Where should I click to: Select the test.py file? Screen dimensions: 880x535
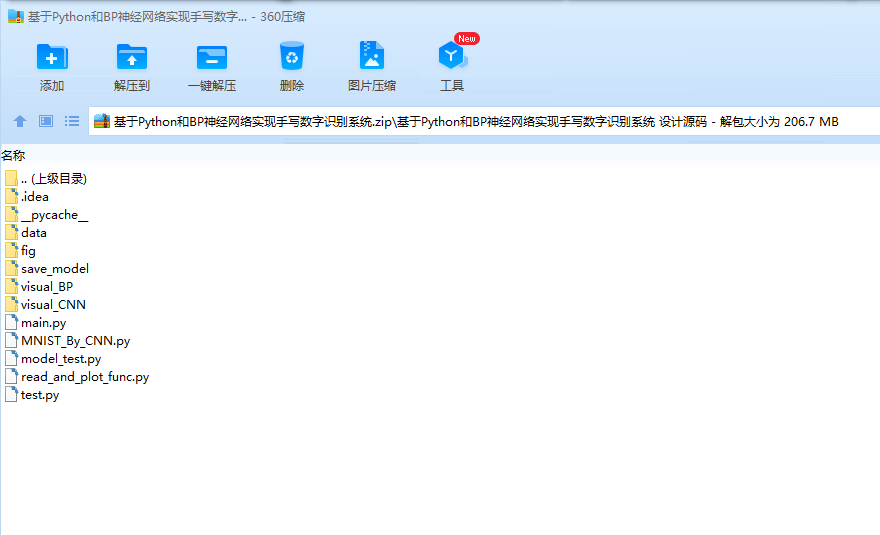click(32, 394)
